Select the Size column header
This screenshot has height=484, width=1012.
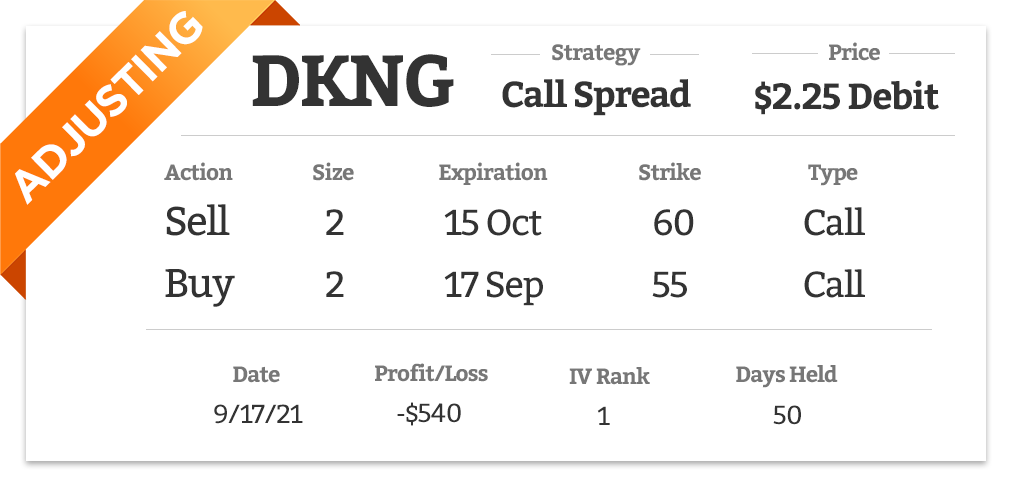coord(333,173)
